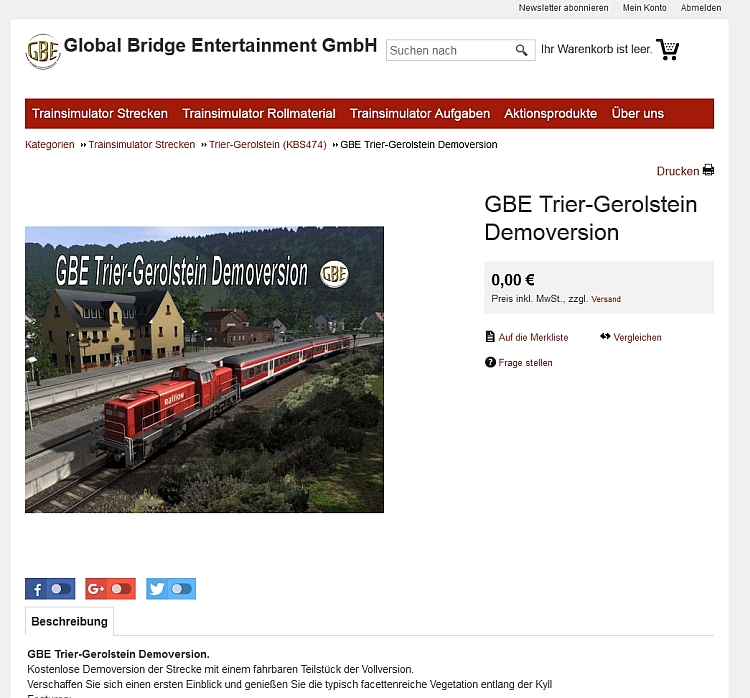This screenshot has height=698, width=750.
Task: Enable the Facebook share toggle
Action: coord(61,589)
